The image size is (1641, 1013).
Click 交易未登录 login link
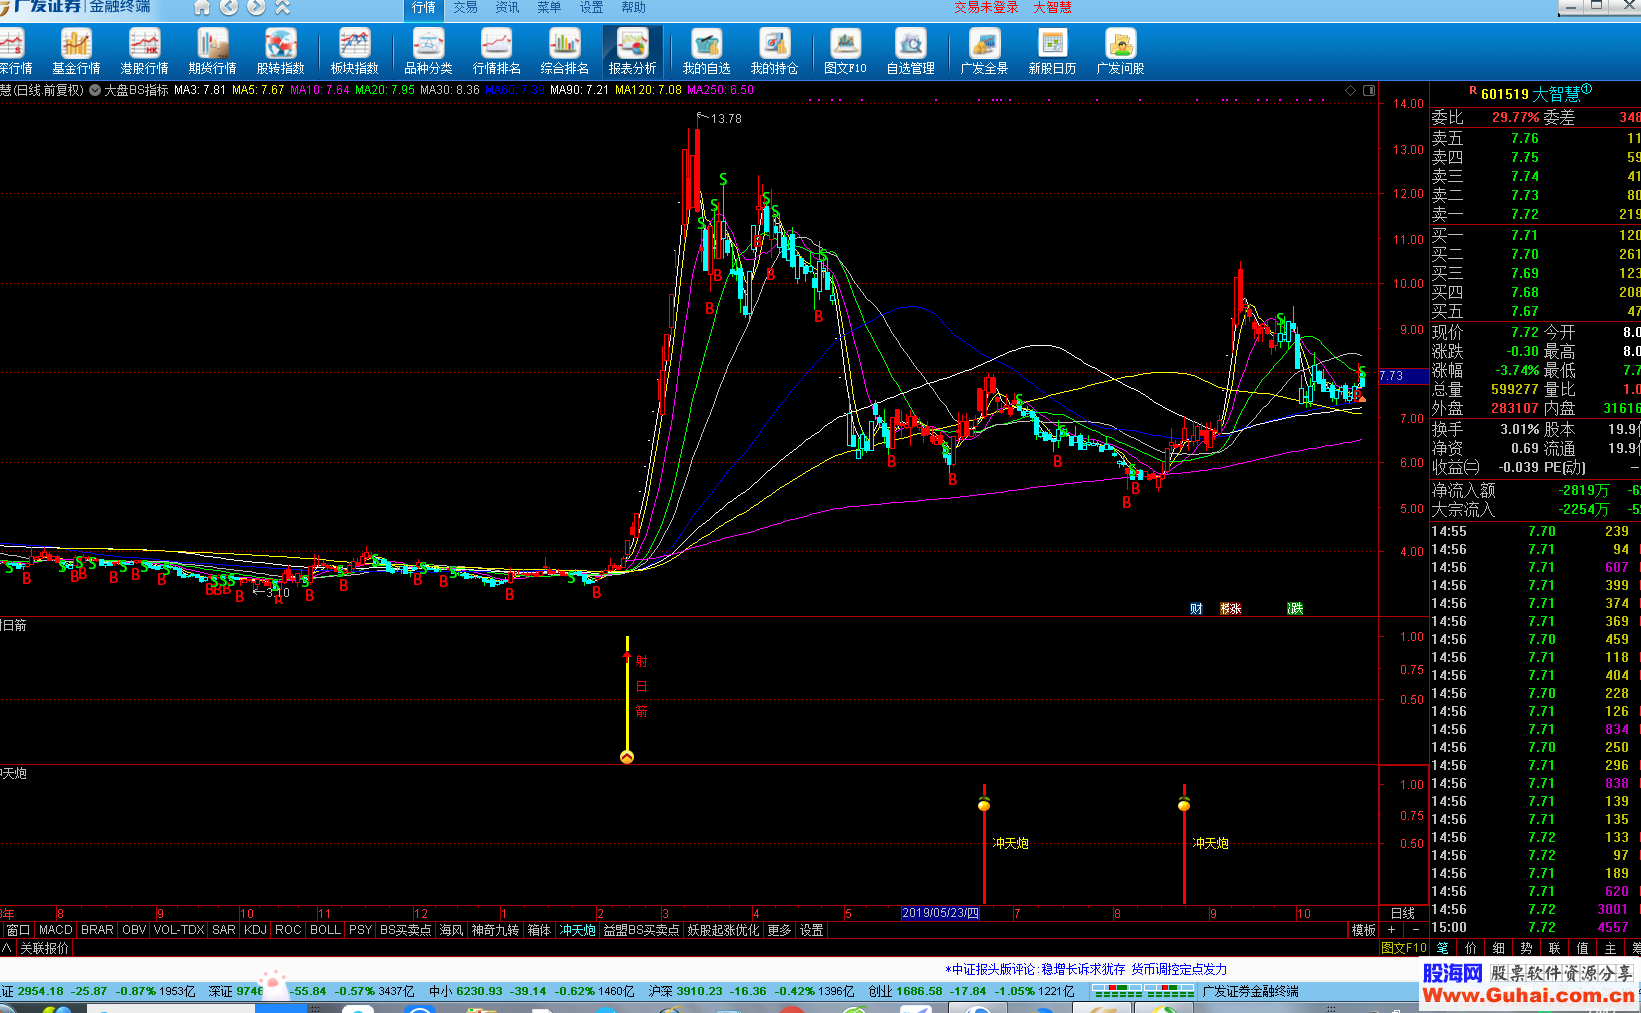click(x=985, y=8)
